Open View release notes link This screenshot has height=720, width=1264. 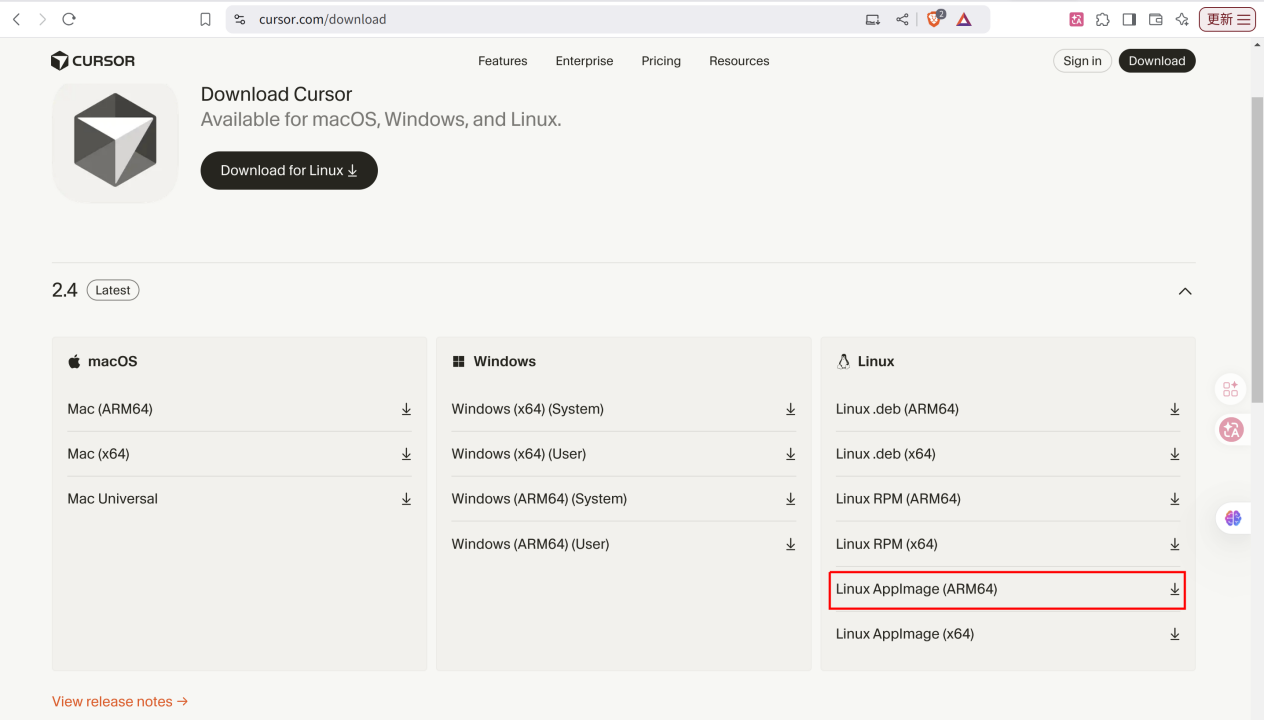coord(120,702)
